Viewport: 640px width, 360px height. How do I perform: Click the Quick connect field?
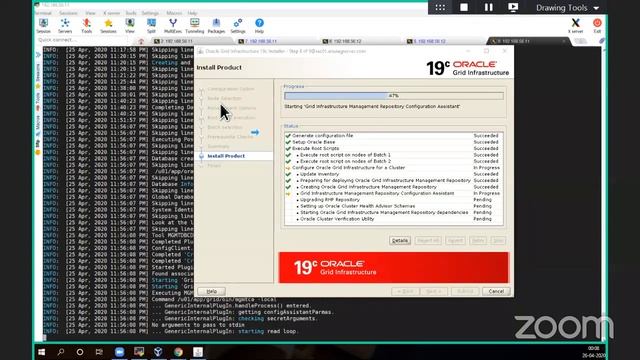tap(84, 40)
